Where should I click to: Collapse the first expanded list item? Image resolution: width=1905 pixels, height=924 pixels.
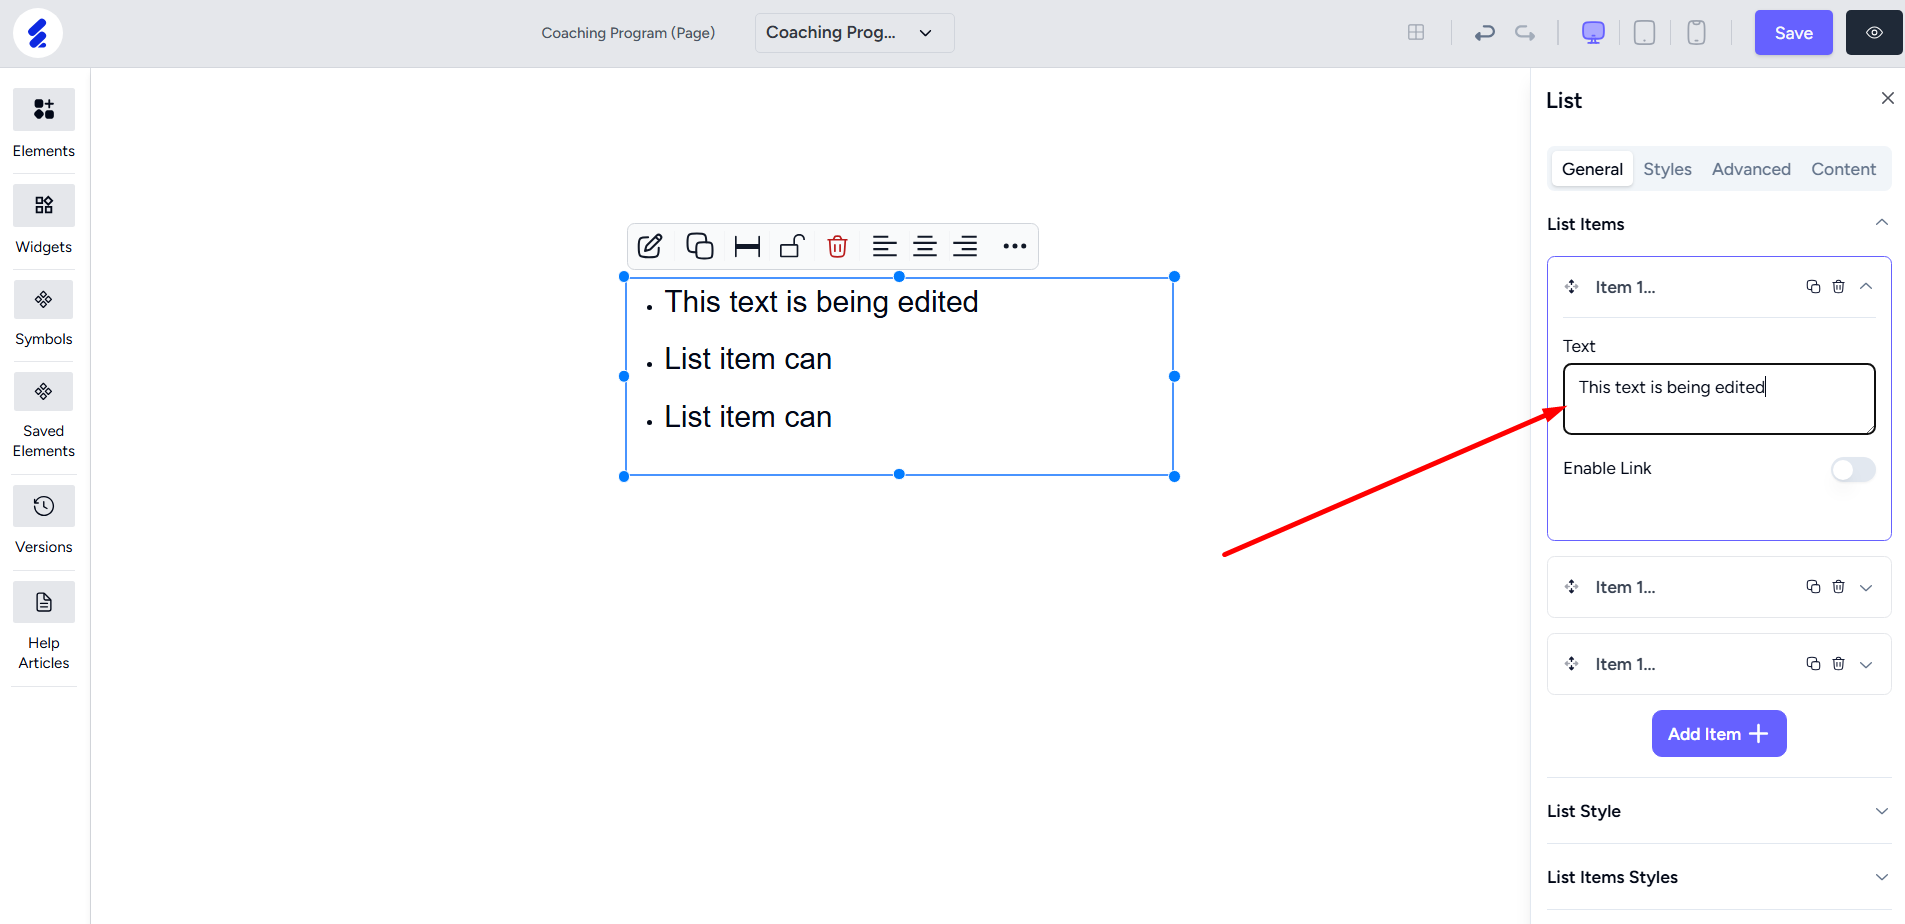click(1866, 287)
